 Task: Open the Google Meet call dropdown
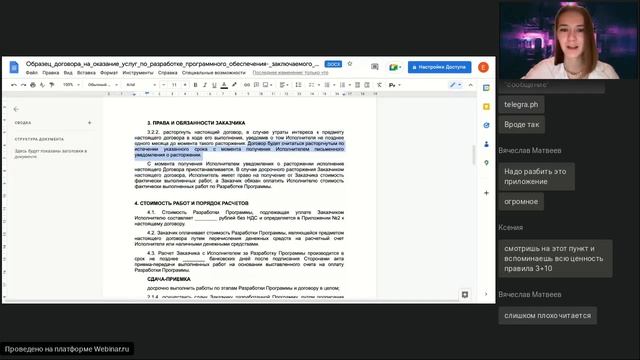394,67
